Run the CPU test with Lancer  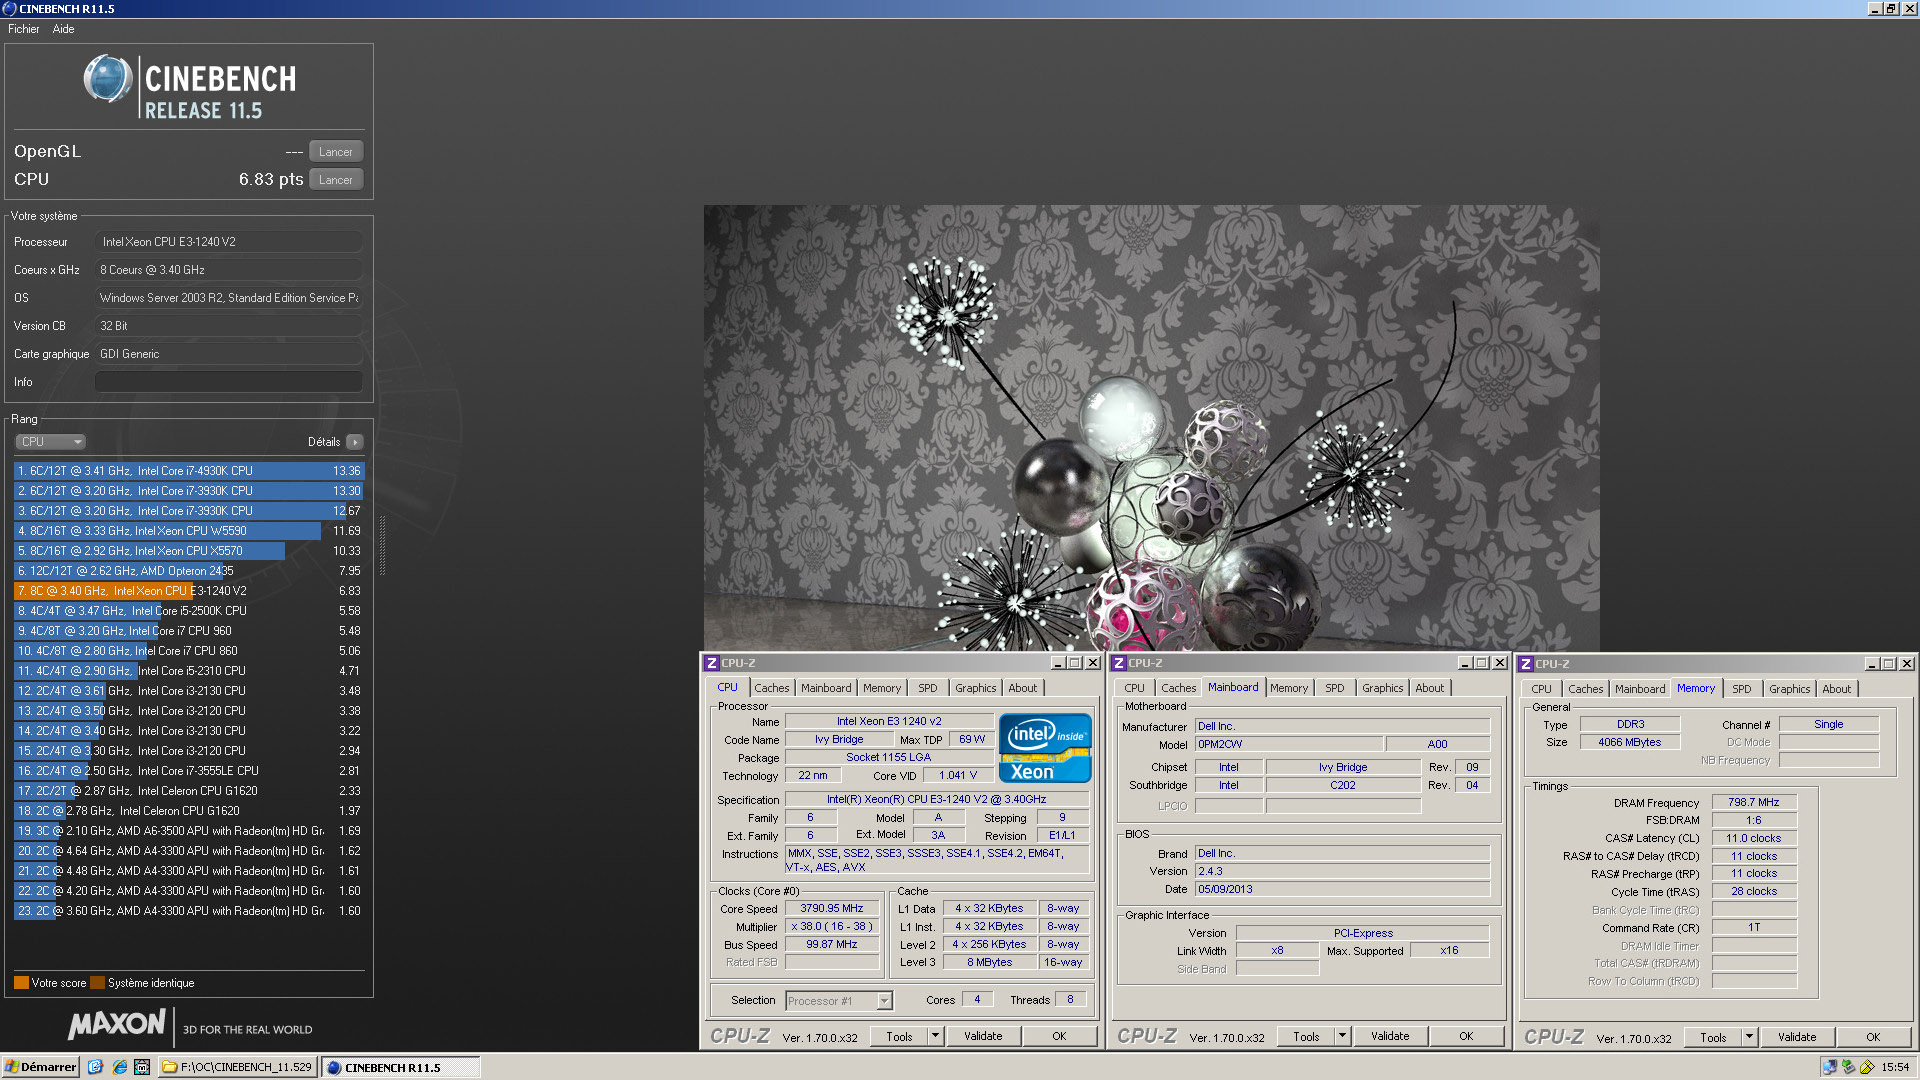pos(336,180)
